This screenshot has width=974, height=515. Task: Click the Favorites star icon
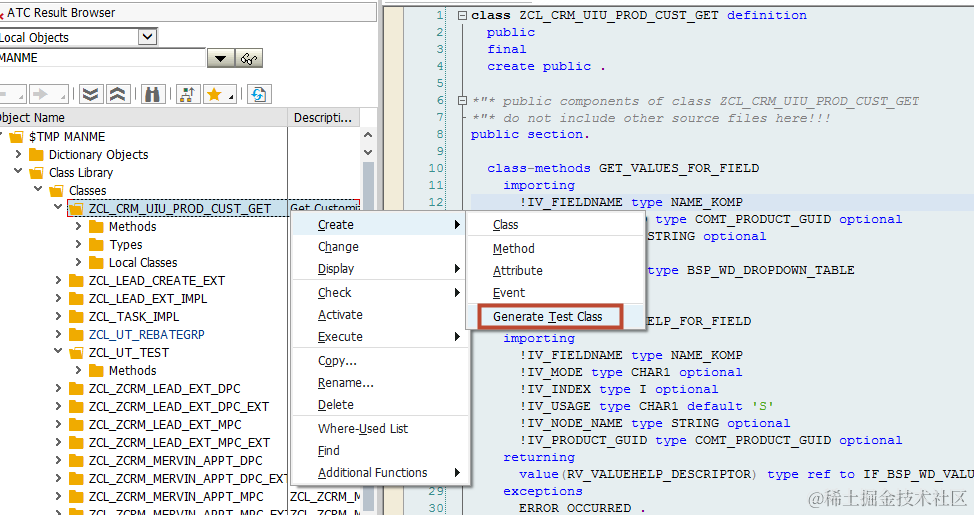(218, 94)
